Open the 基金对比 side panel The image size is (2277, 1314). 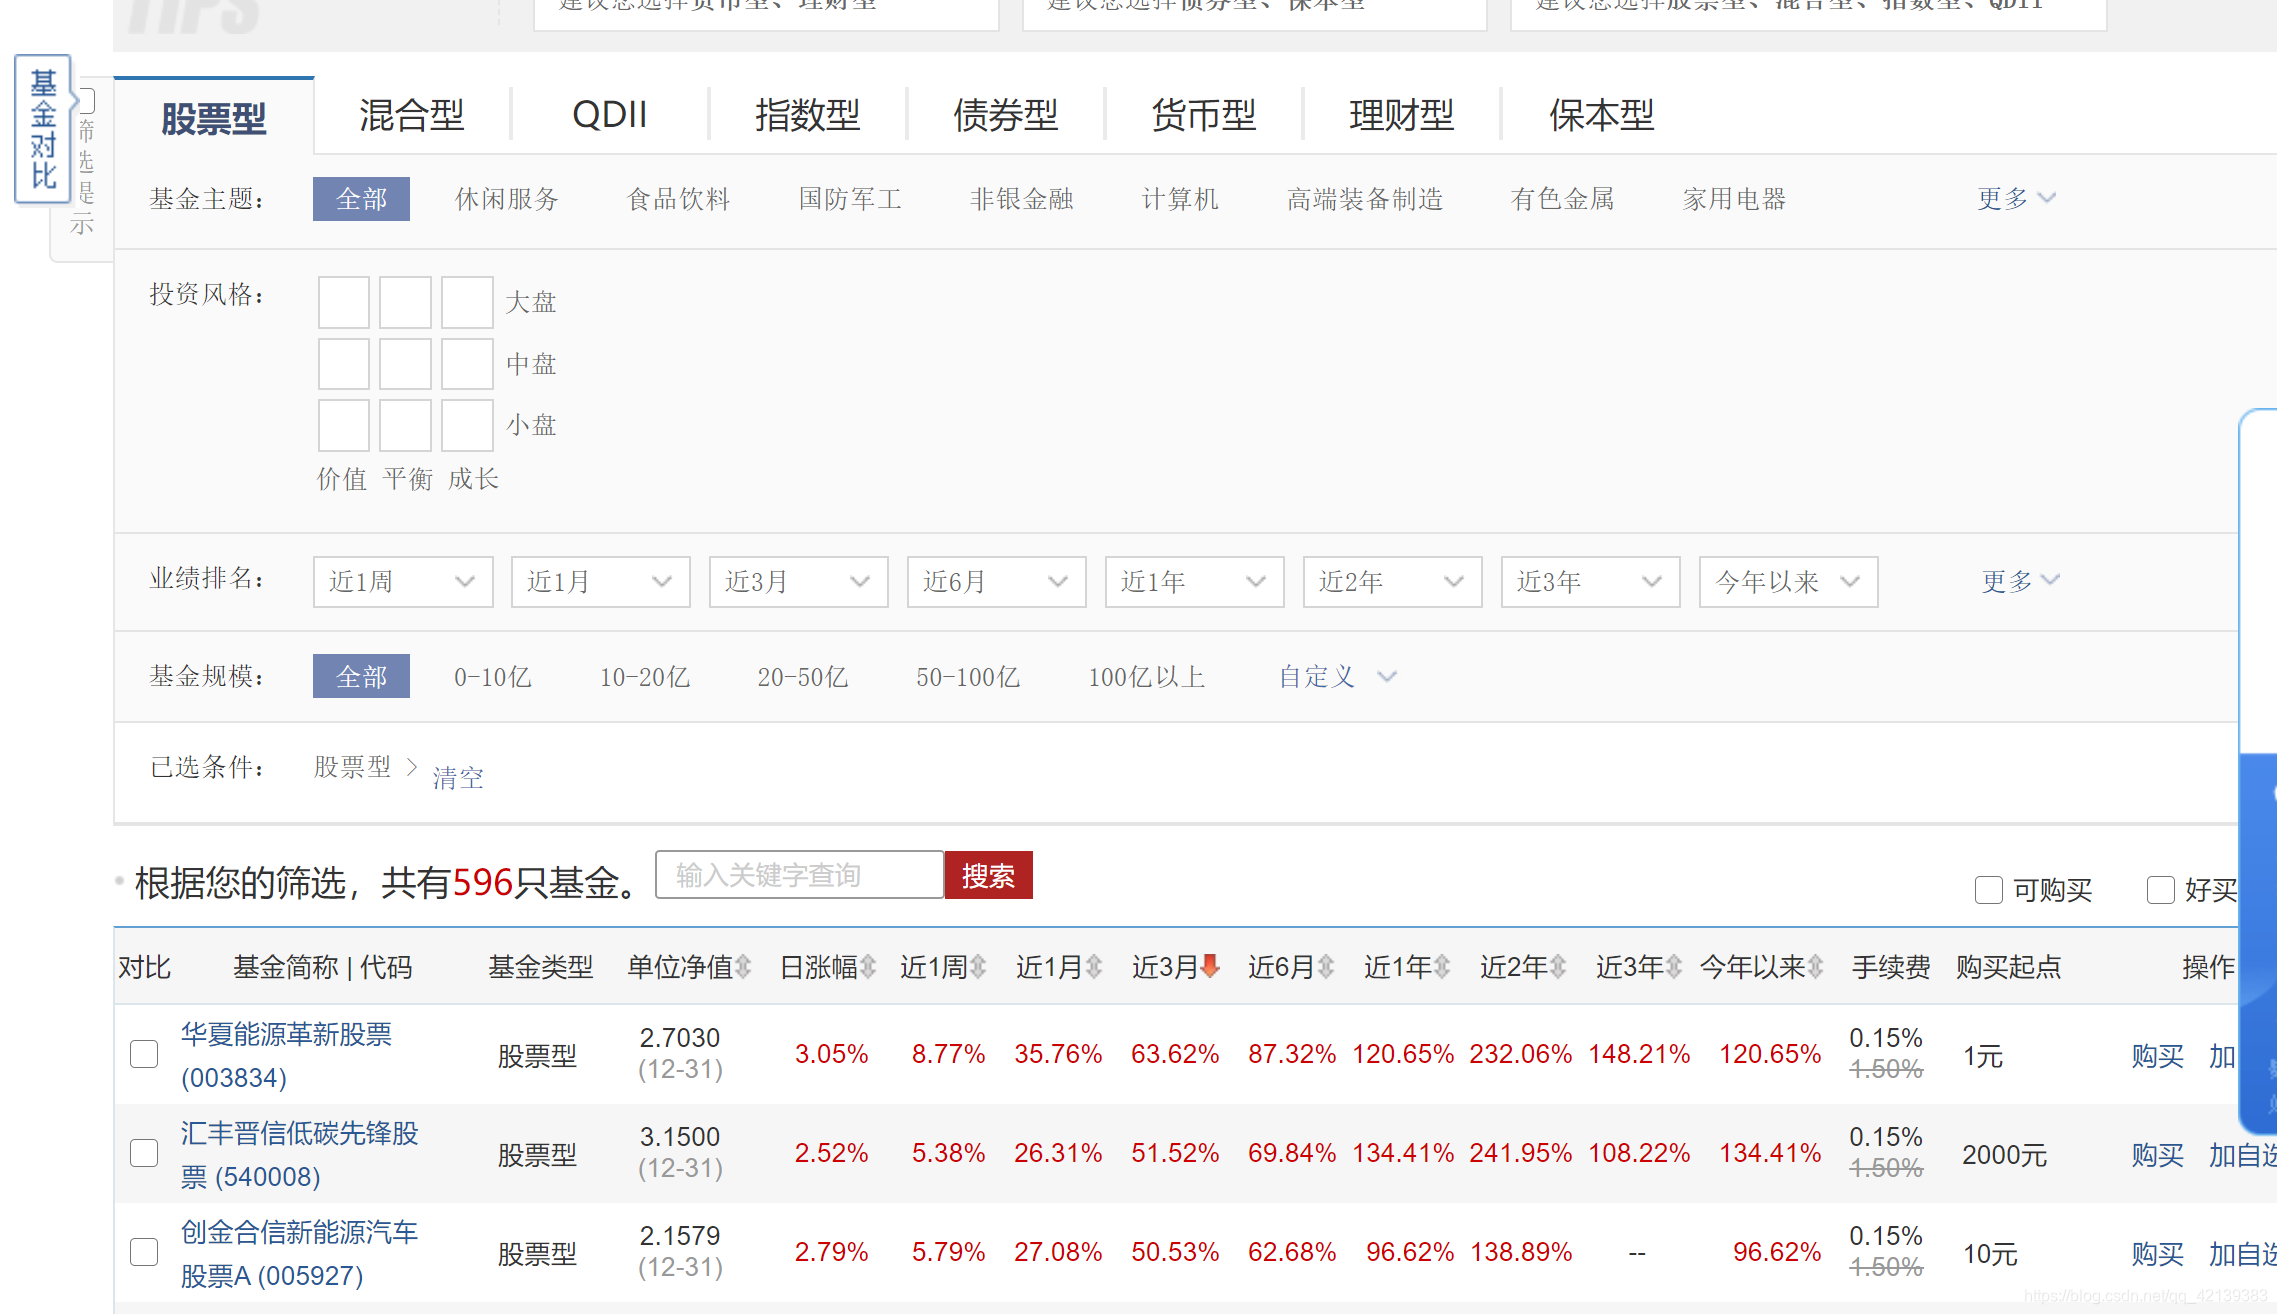point(43,129)
